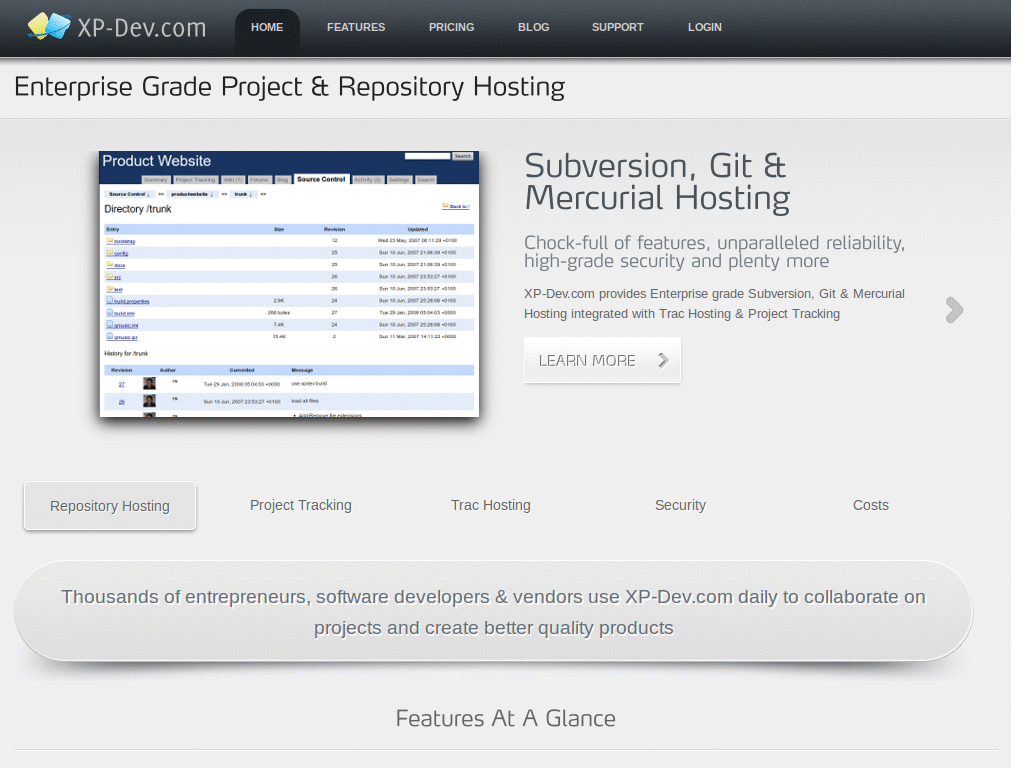The width and height of the screenshot is (1024, 768).
Task: Click the XP-Dev.com logo icon
Action: point(49,26)
